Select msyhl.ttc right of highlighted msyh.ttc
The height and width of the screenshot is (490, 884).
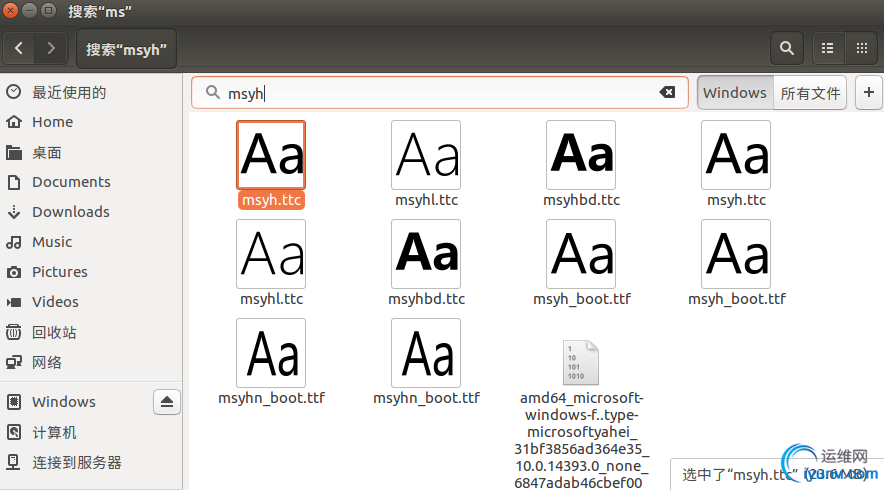tap(426, 165)
